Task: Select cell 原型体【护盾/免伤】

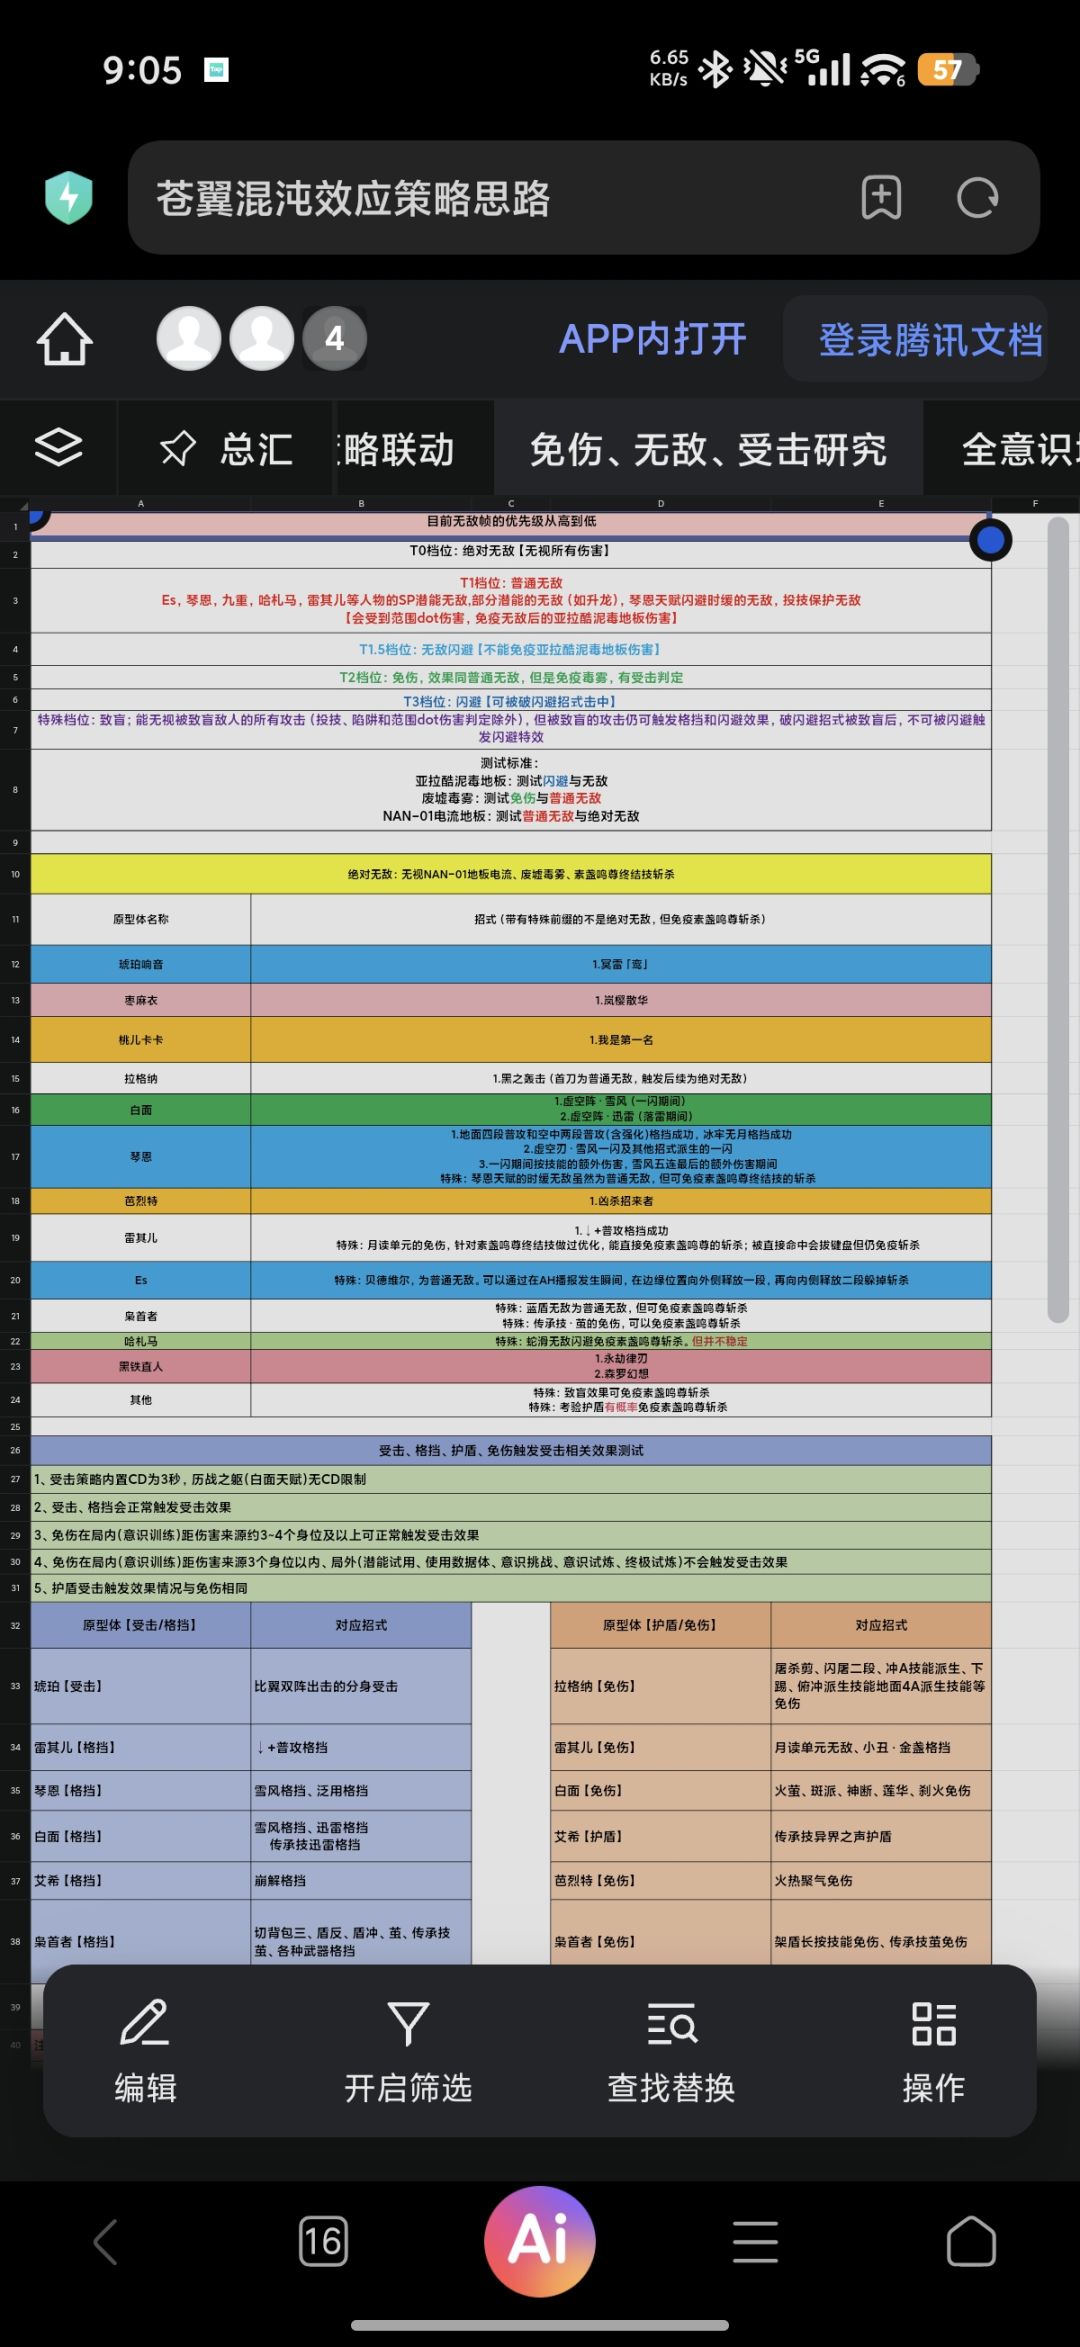Action: 660,1625
